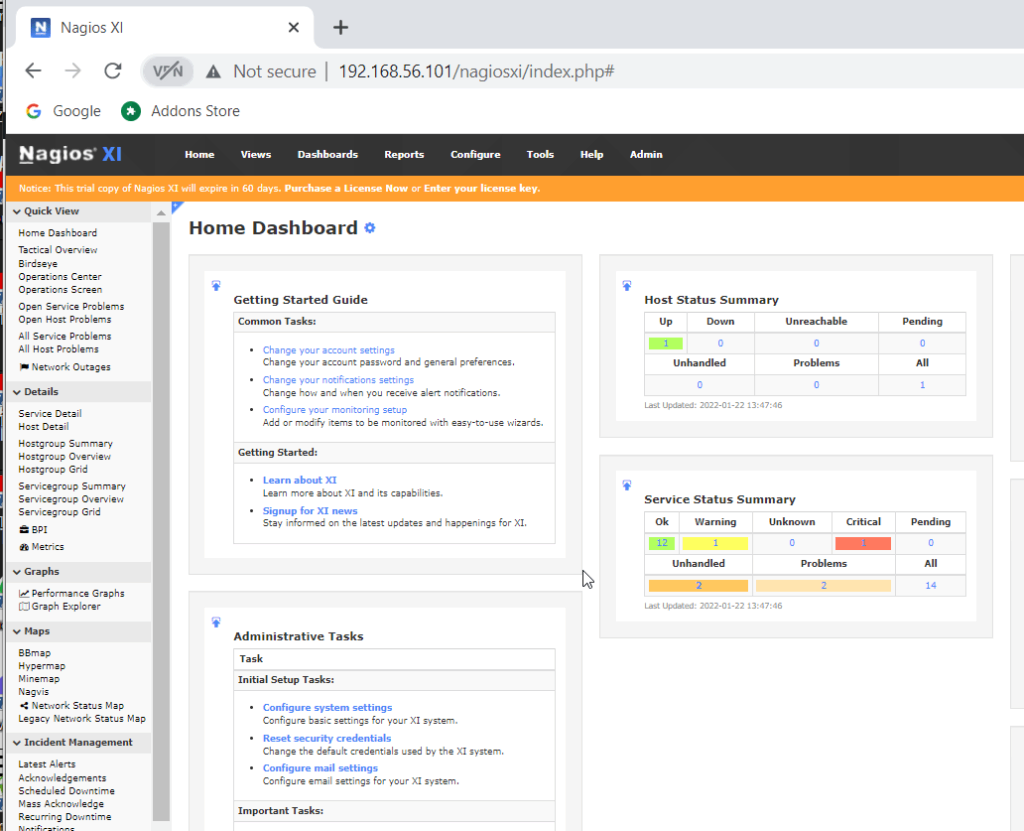This screenshot has height=831, width=1024.
Task: Open Change your notifications settings link
Action: (338, 380)
